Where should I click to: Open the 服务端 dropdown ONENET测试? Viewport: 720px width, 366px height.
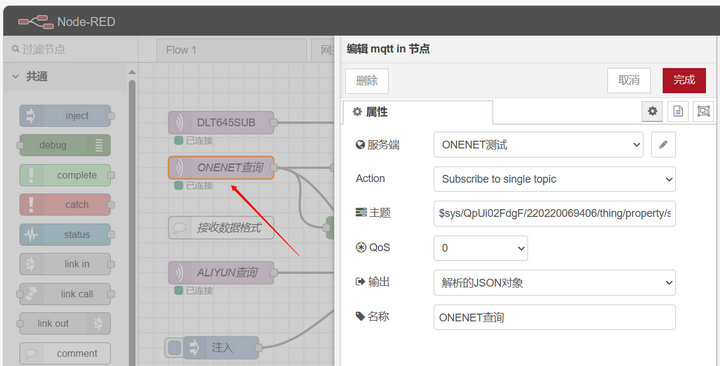pyautogui.click(x=538, y=145)
